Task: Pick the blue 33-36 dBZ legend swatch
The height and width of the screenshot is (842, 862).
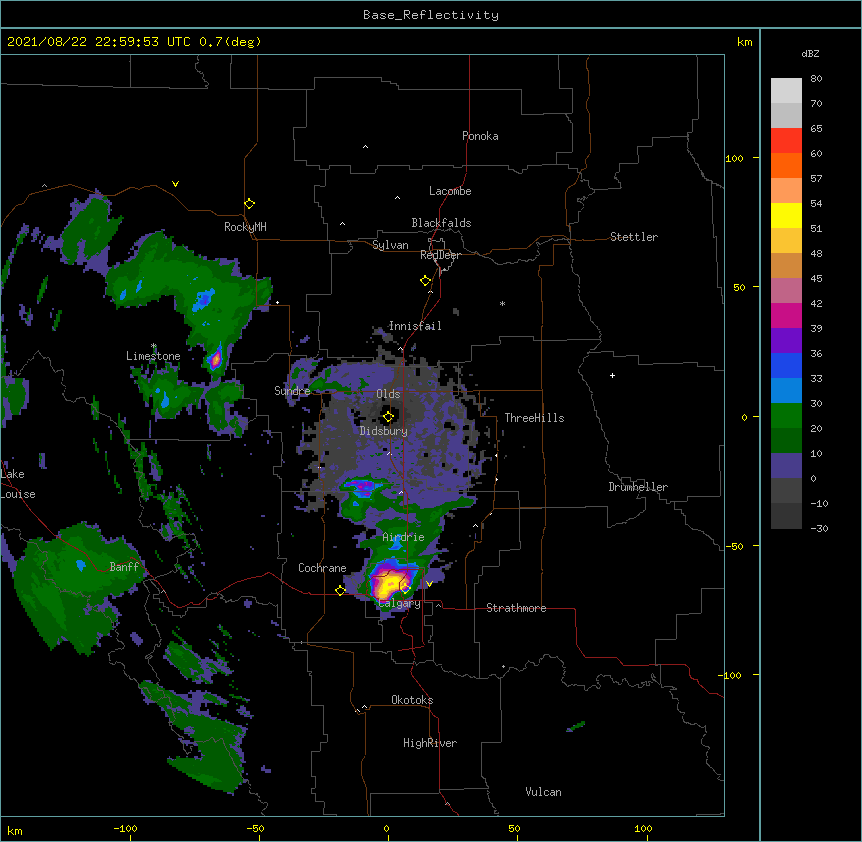Action: click(x=786, y=366)
